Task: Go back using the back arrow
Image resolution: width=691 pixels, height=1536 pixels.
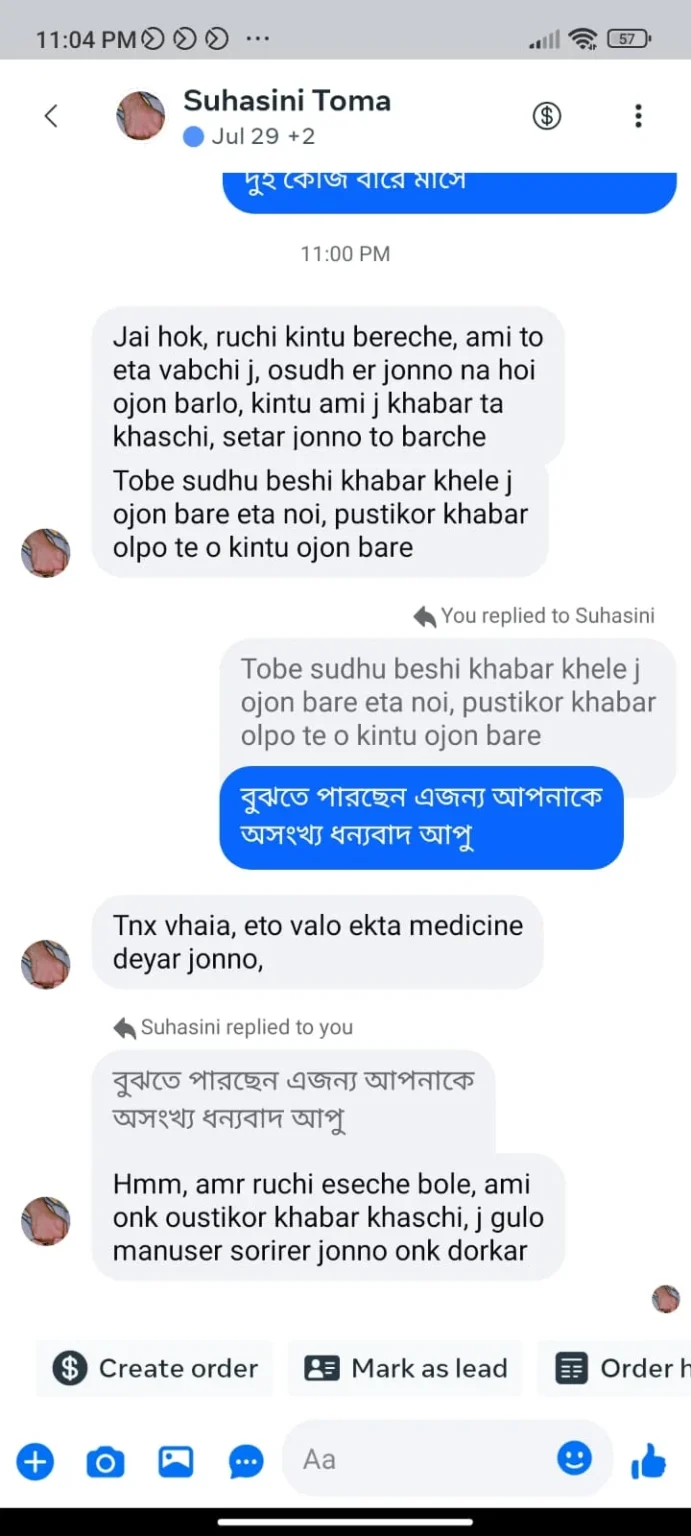Action: click(x=51, y=116)
